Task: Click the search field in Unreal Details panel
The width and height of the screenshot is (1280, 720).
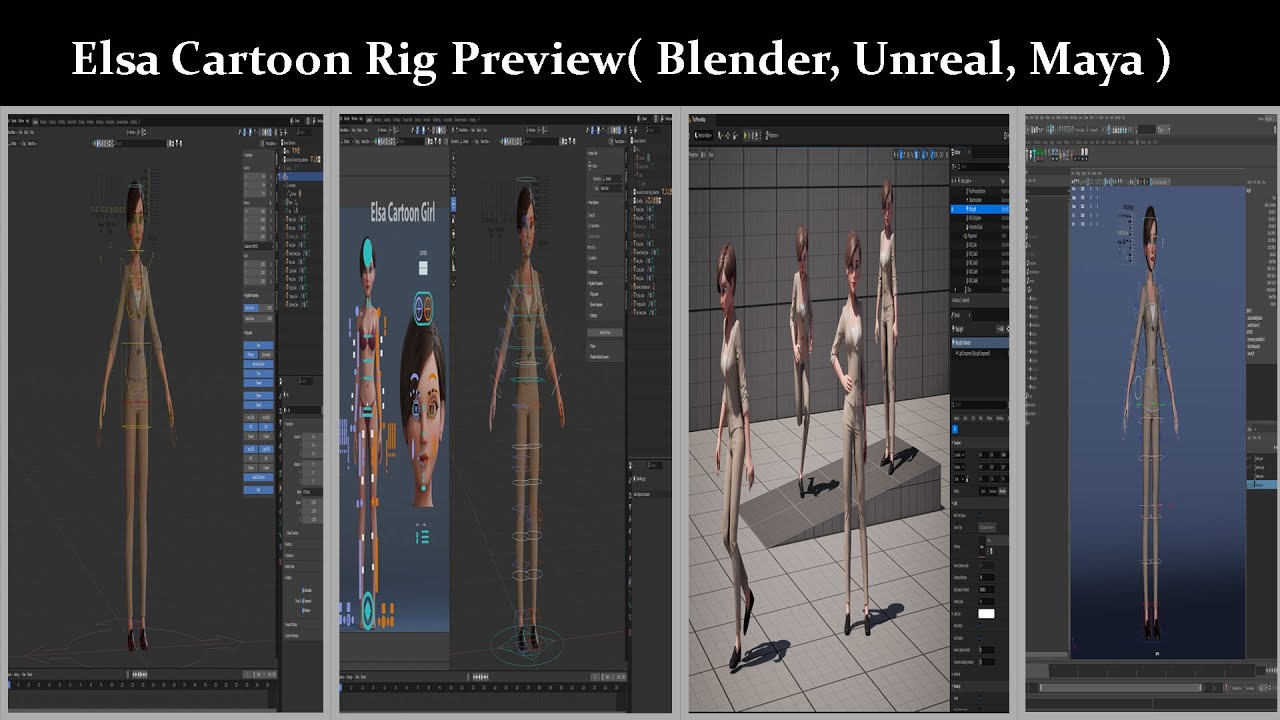Action: [x=980, y=405]
